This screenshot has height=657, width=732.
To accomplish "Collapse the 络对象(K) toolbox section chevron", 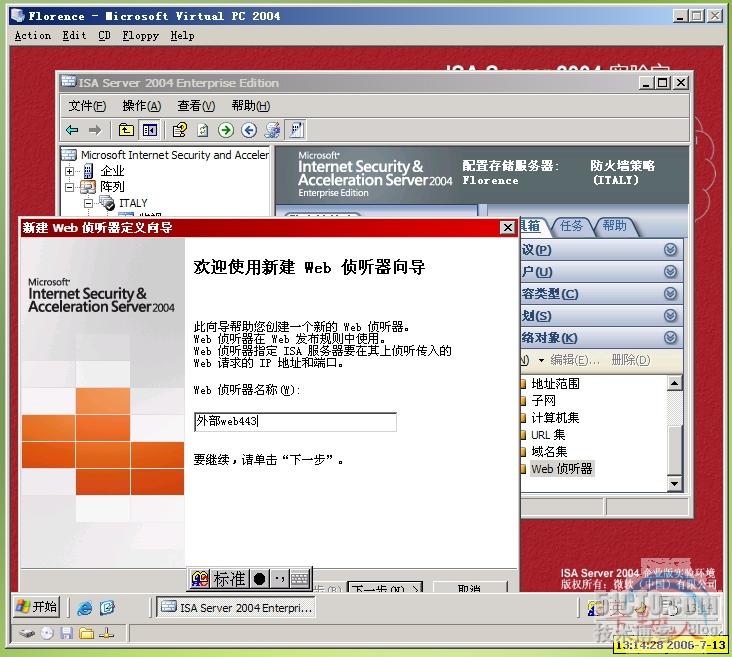I will coord(670,338).
